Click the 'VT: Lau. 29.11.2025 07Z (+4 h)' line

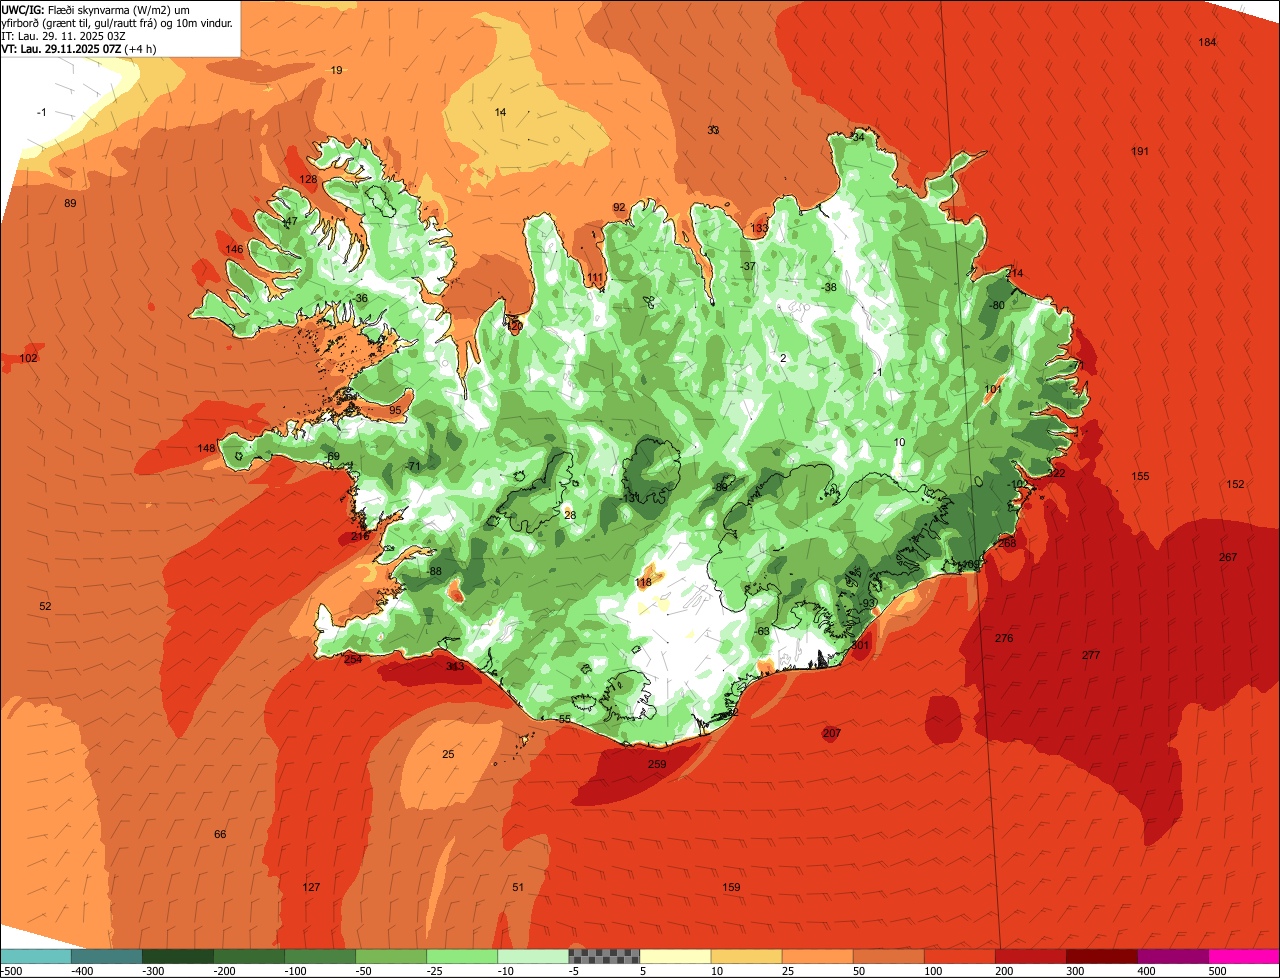79,48
